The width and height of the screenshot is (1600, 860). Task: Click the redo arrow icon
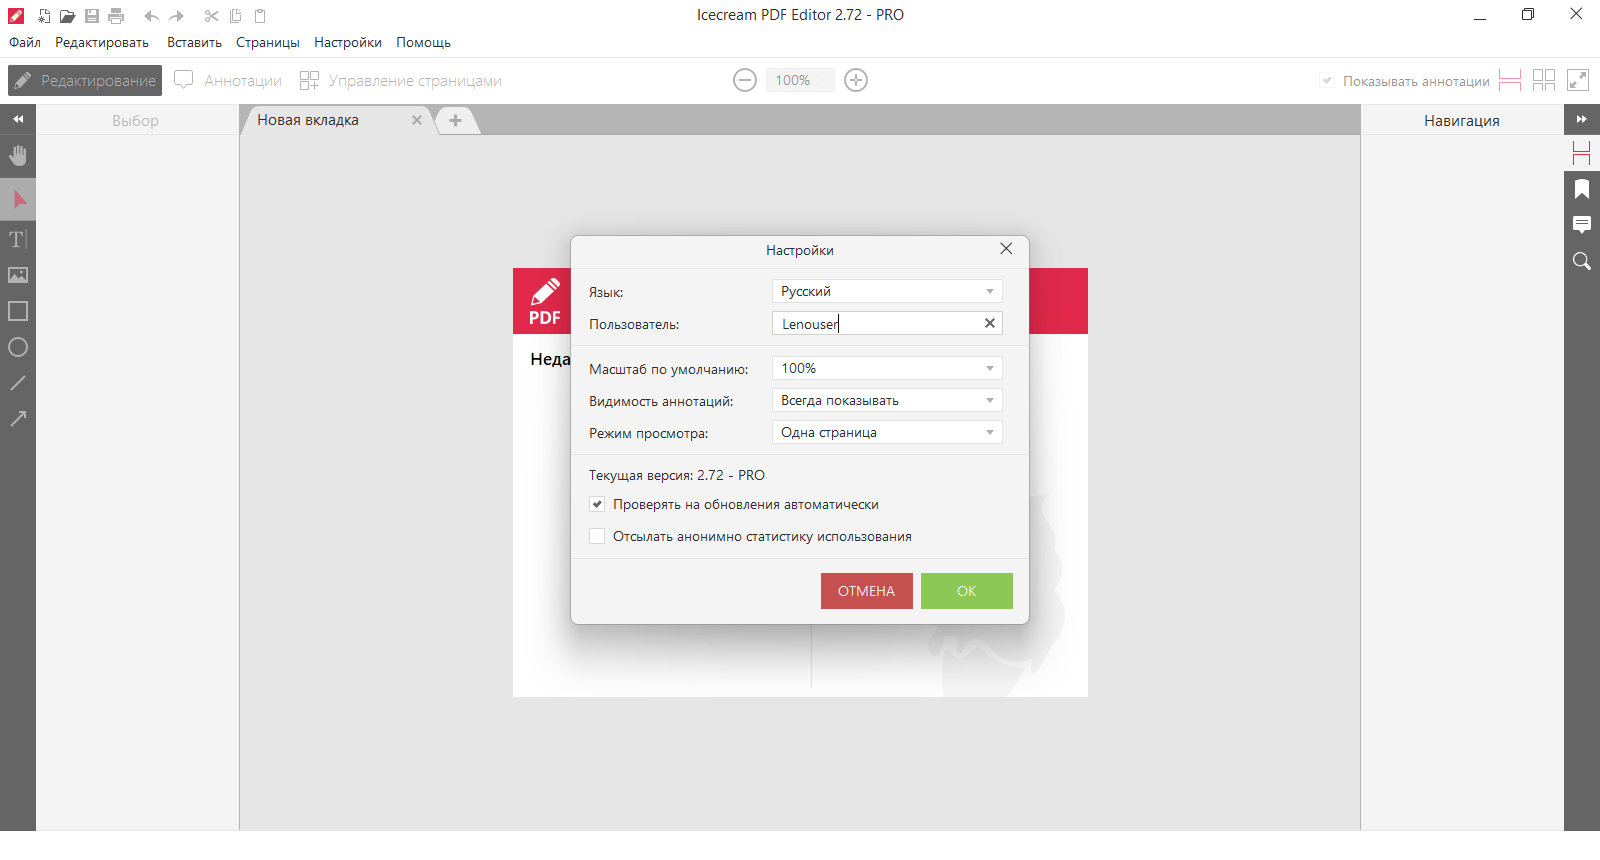[177, 16]
